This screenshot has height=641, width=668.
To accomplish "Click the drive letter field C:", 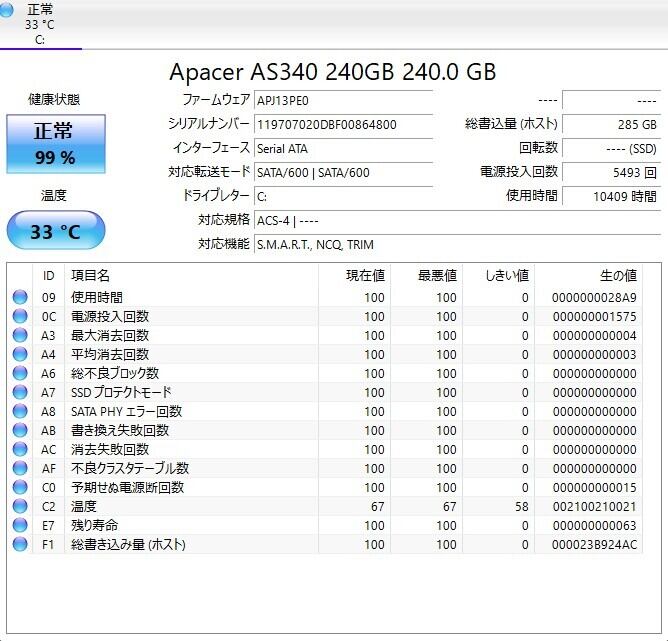I will [x=343, y=196].
